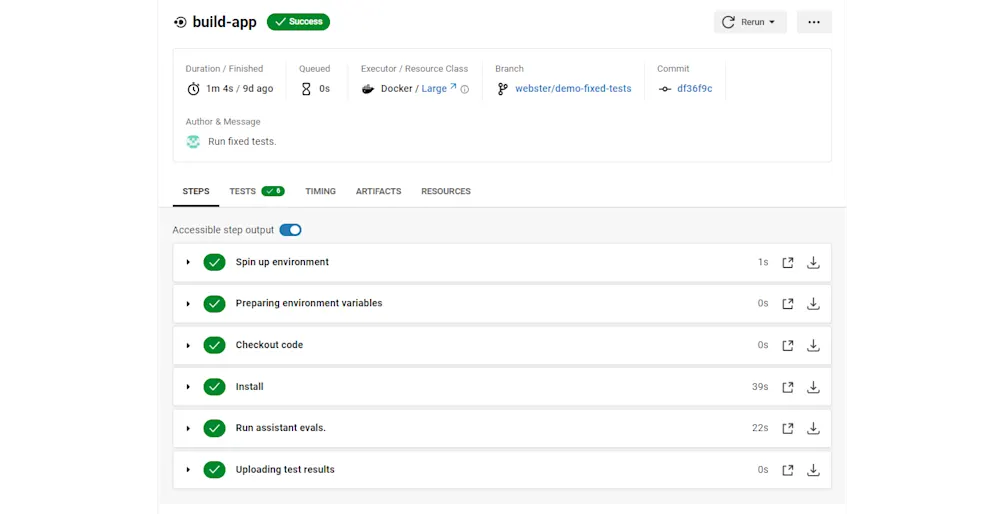This screenshot has height=514, width=1003.
Task: Click the build-app job title
Action: 225,22
